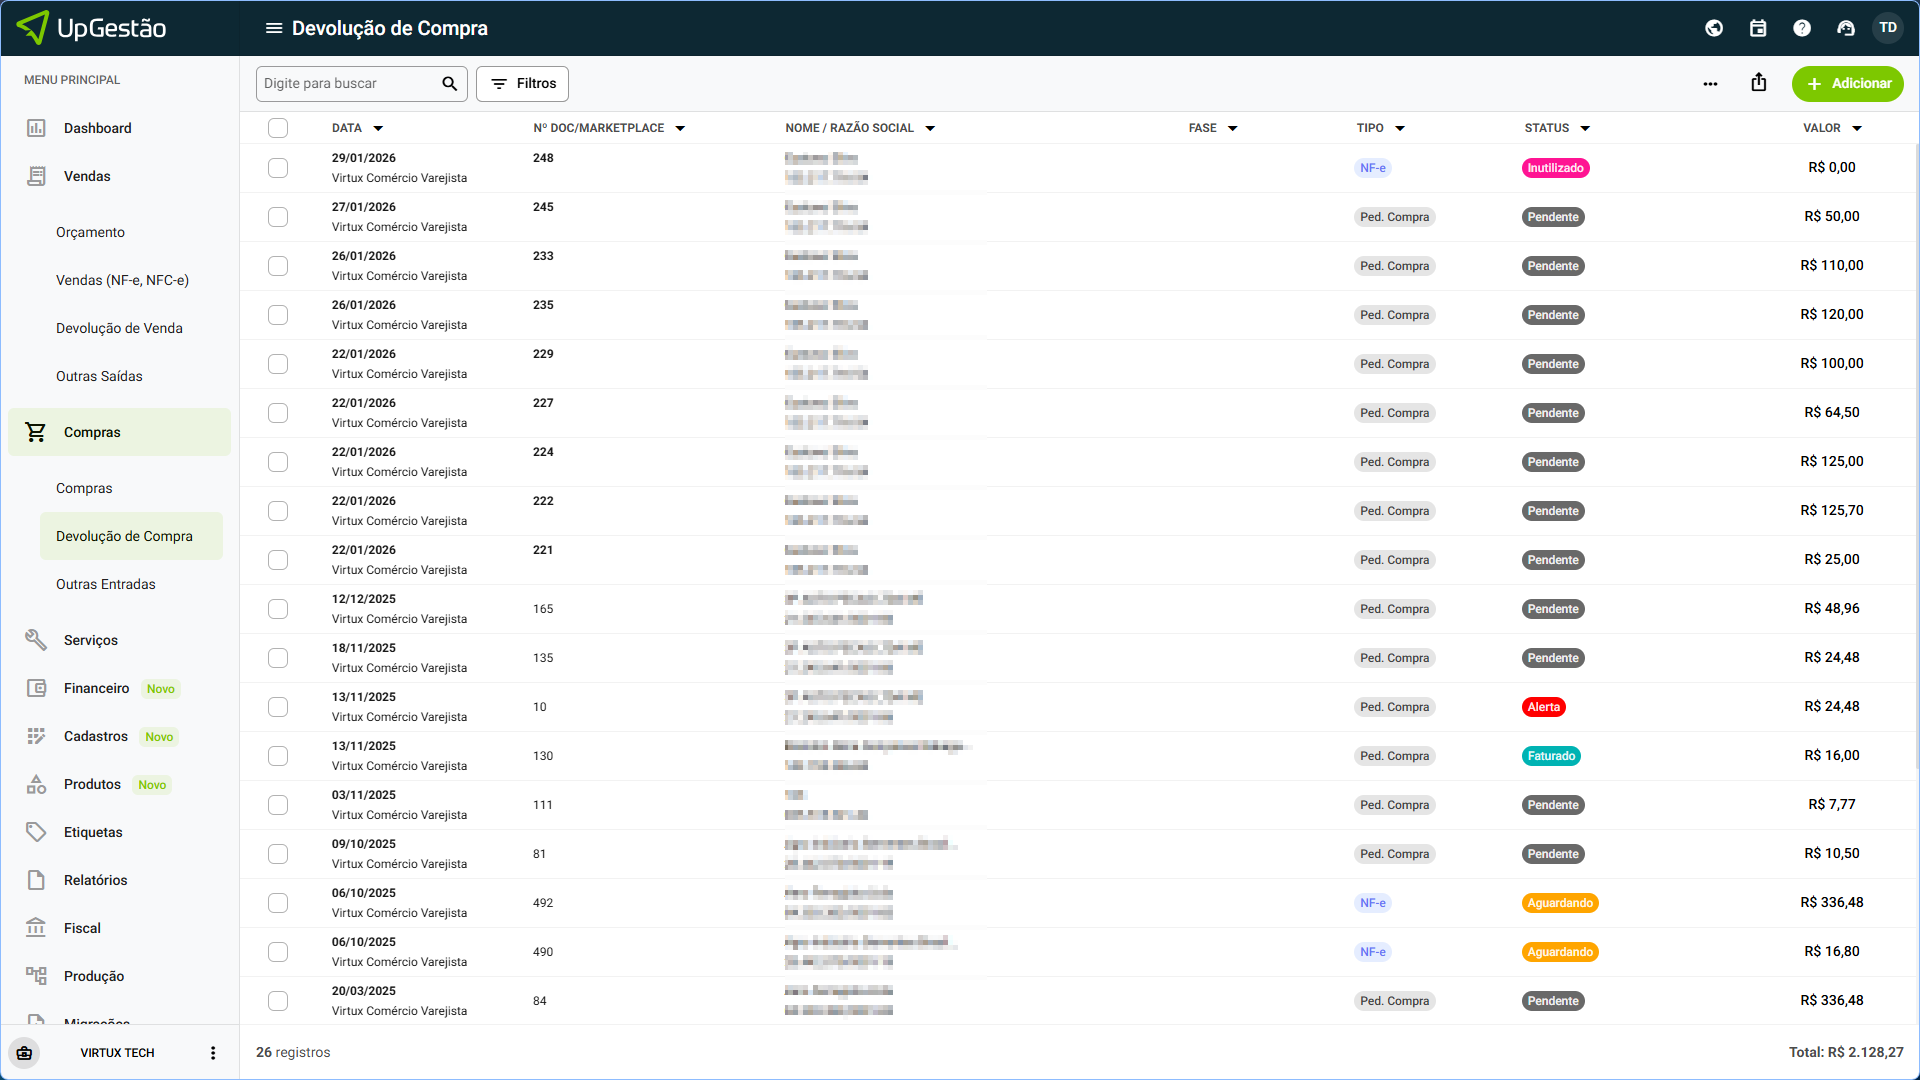The image size is (1920, 1080).
Task: Open Devolução de Venda menu item
Action: [x=119, y=328]
